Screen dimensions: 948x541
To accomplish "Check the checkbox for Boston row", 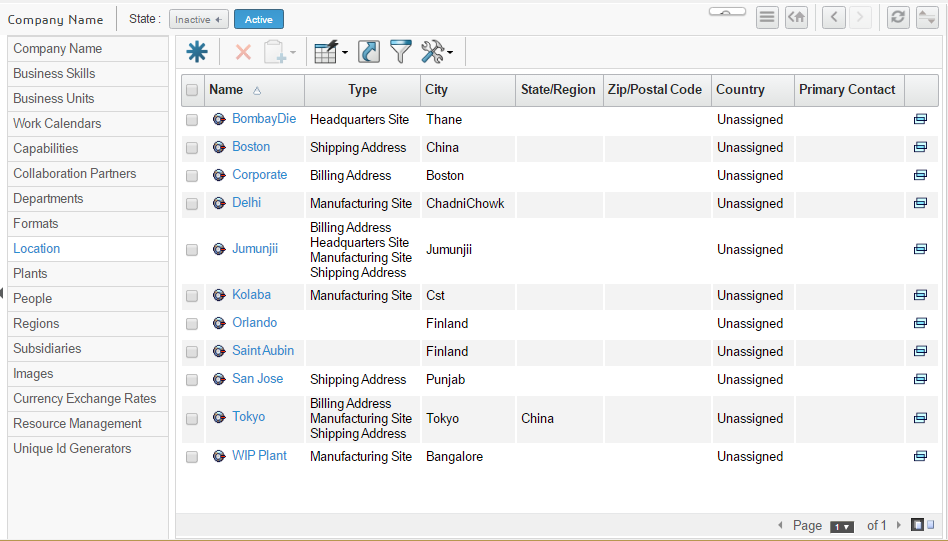I will click(x=192, y=148).
